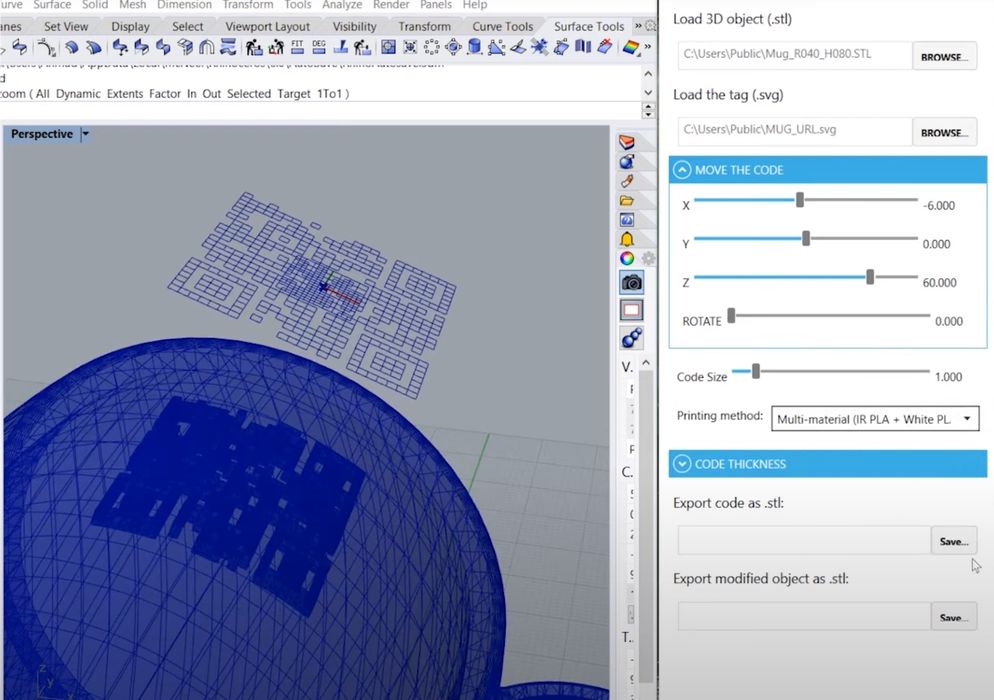Expand the CODE THICKNESS section
The height and width of the screenshot is (700, 994).
(x=683, y=464)
